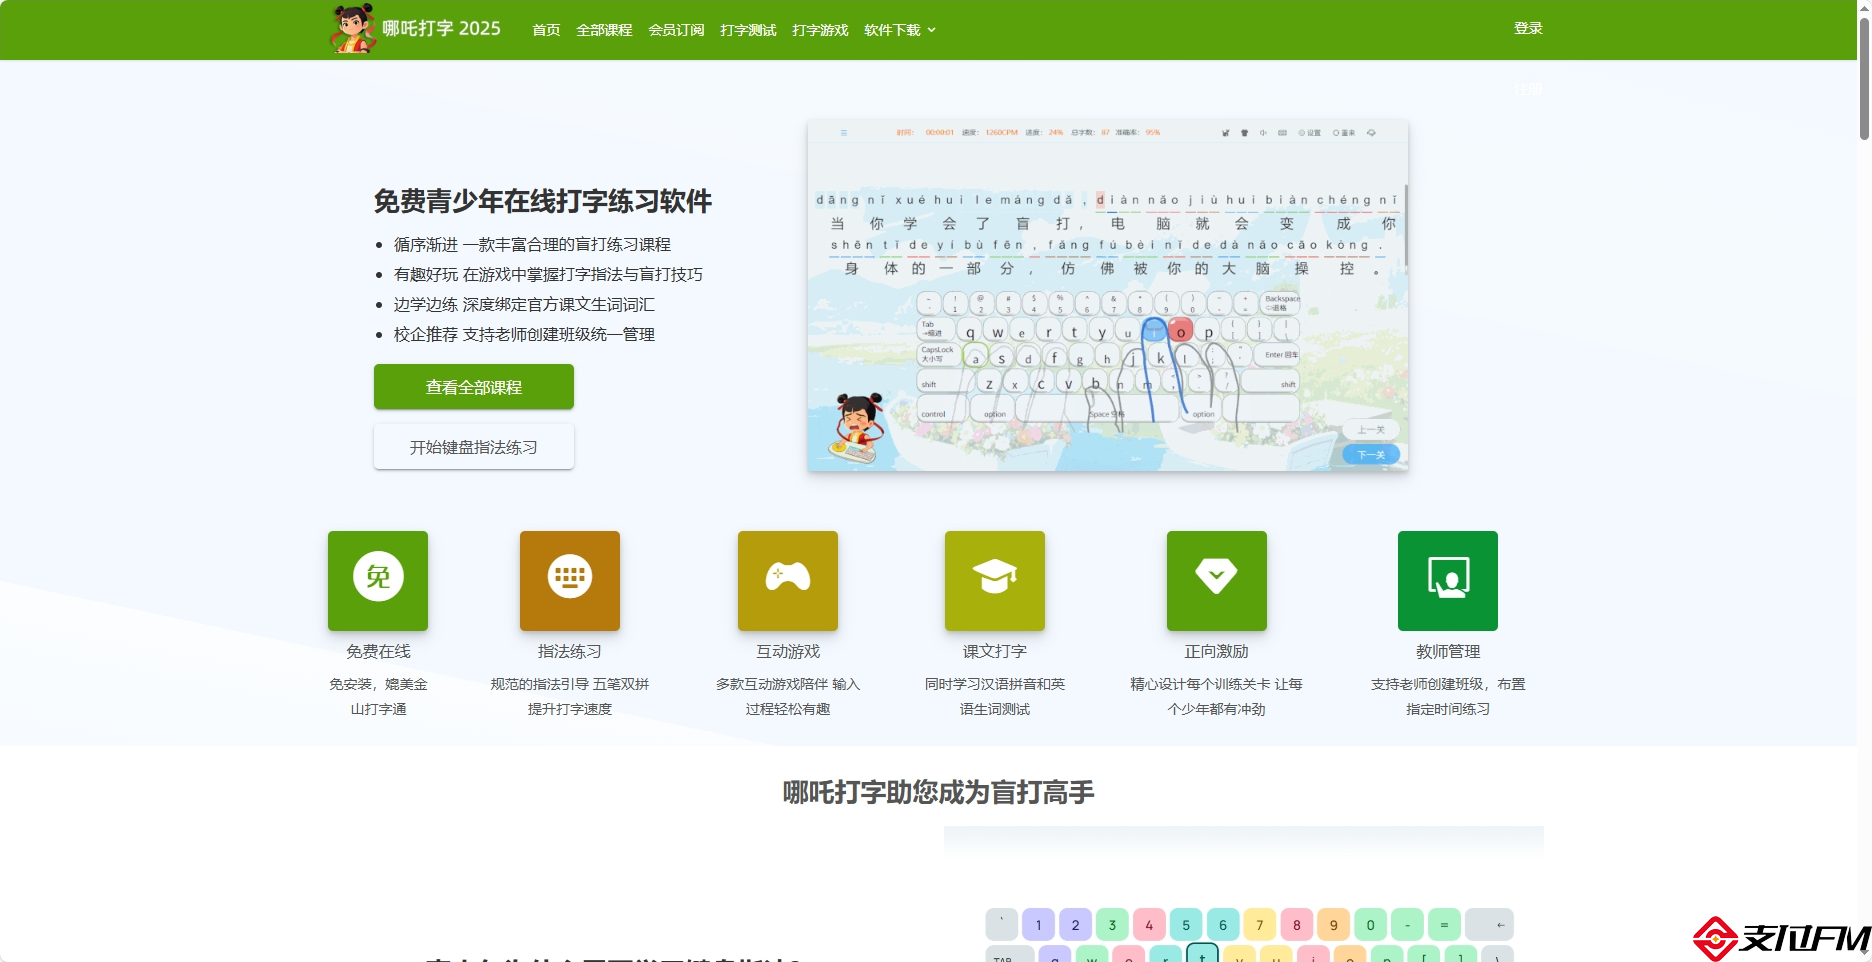Click the 教师管理 teacher icon tile
This screenshot has height=962, width=1872.
pos(1448,581)
